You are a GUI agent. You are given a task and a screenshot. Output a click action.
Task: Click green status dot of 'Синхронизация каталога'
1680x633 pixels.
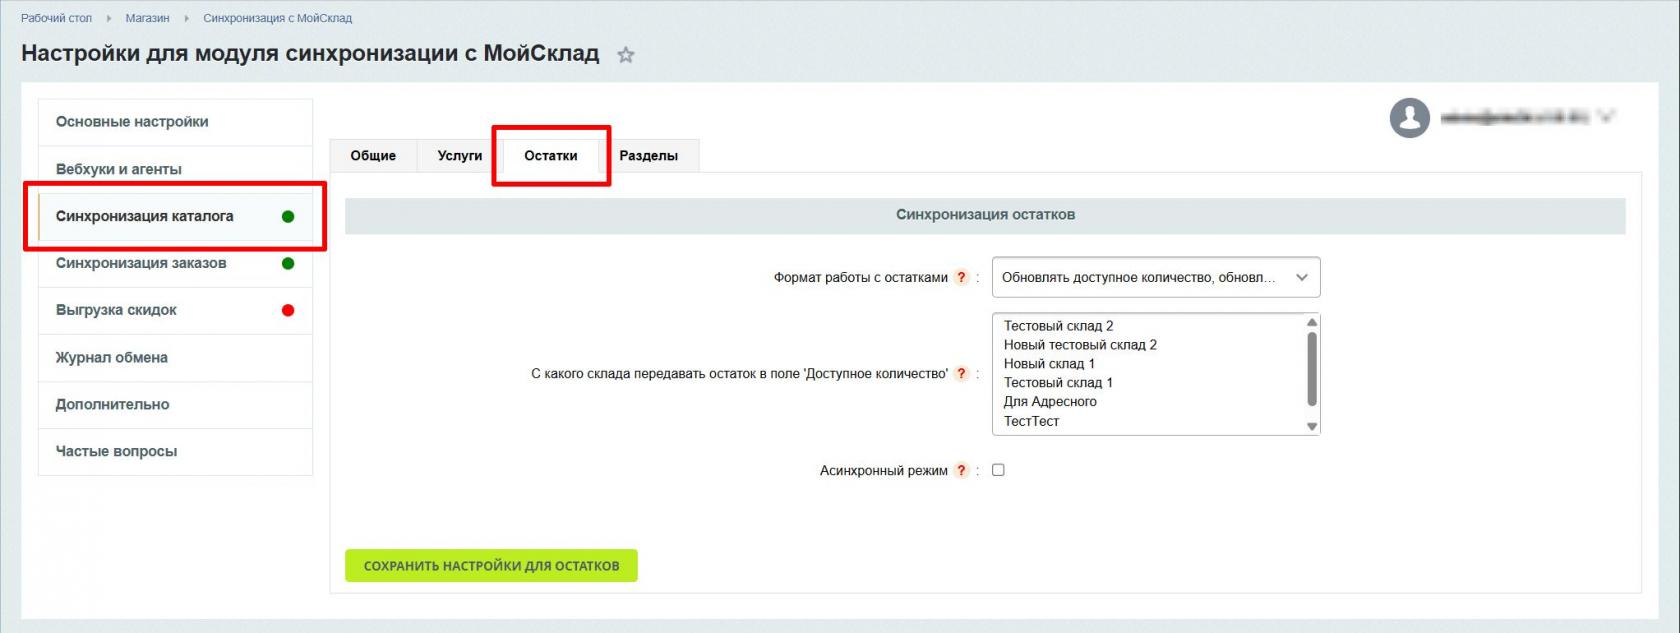[288, 216]
